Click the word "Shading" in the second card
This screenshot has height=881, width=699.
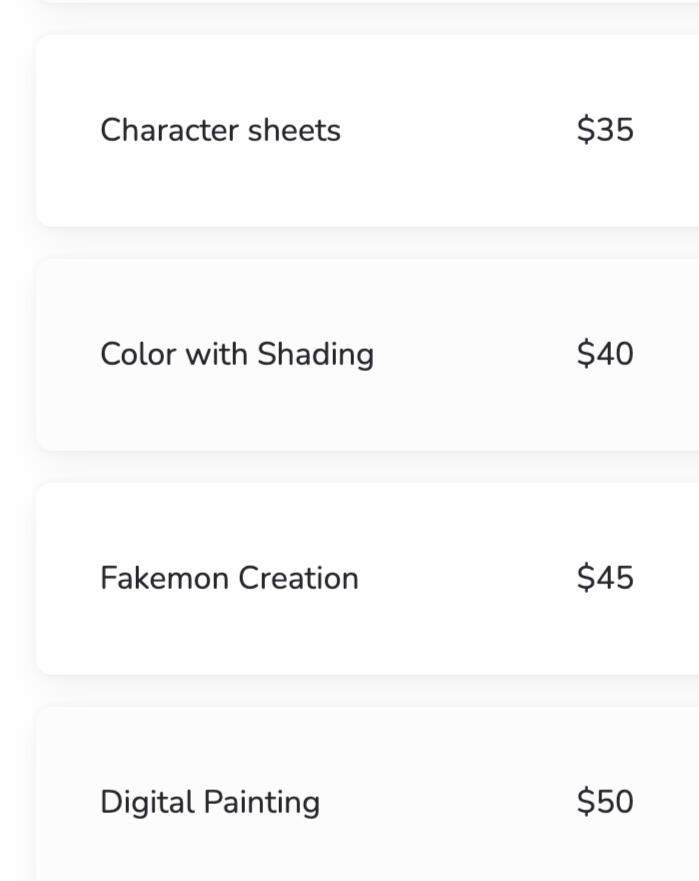click(315, 356)
